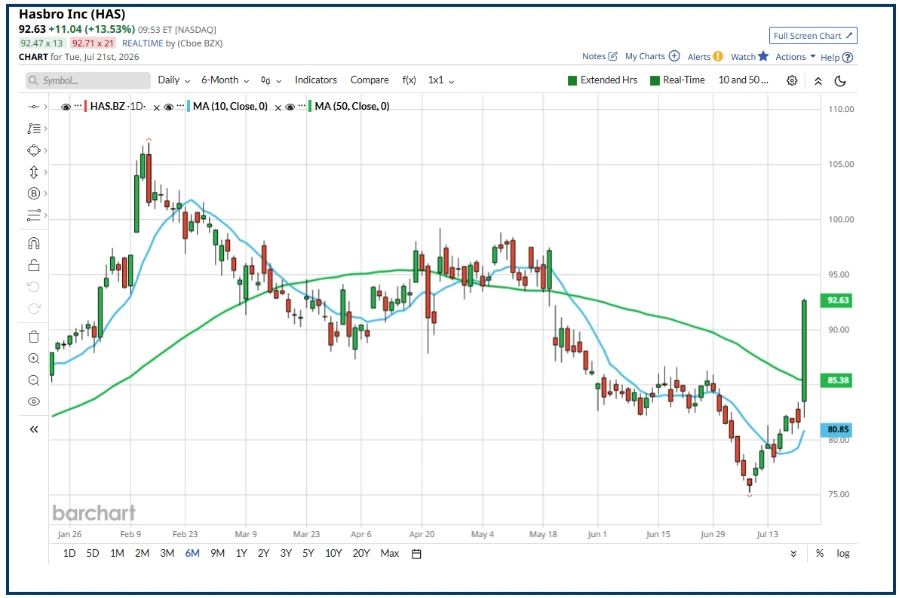900x598 pixels.
Task: Collapse toolbar with double chevron up icon
Action: (818, 81)
